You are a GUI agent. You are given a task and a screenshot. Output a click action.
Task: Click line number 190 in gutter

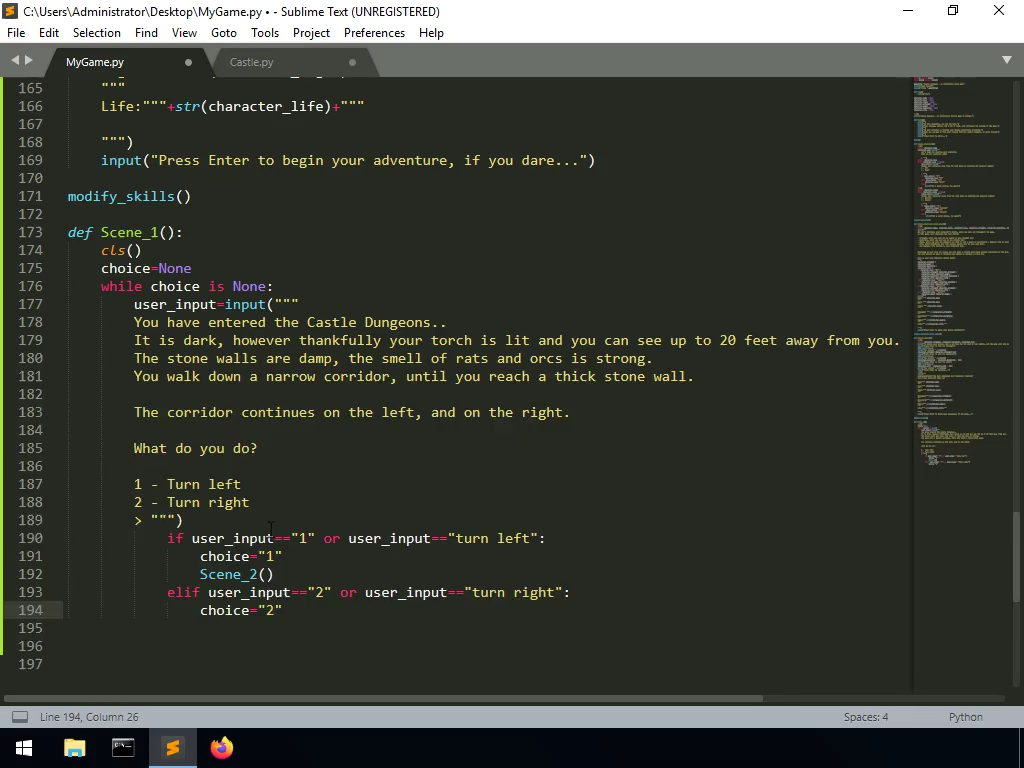pyautogui.click(x=30, y=538)
